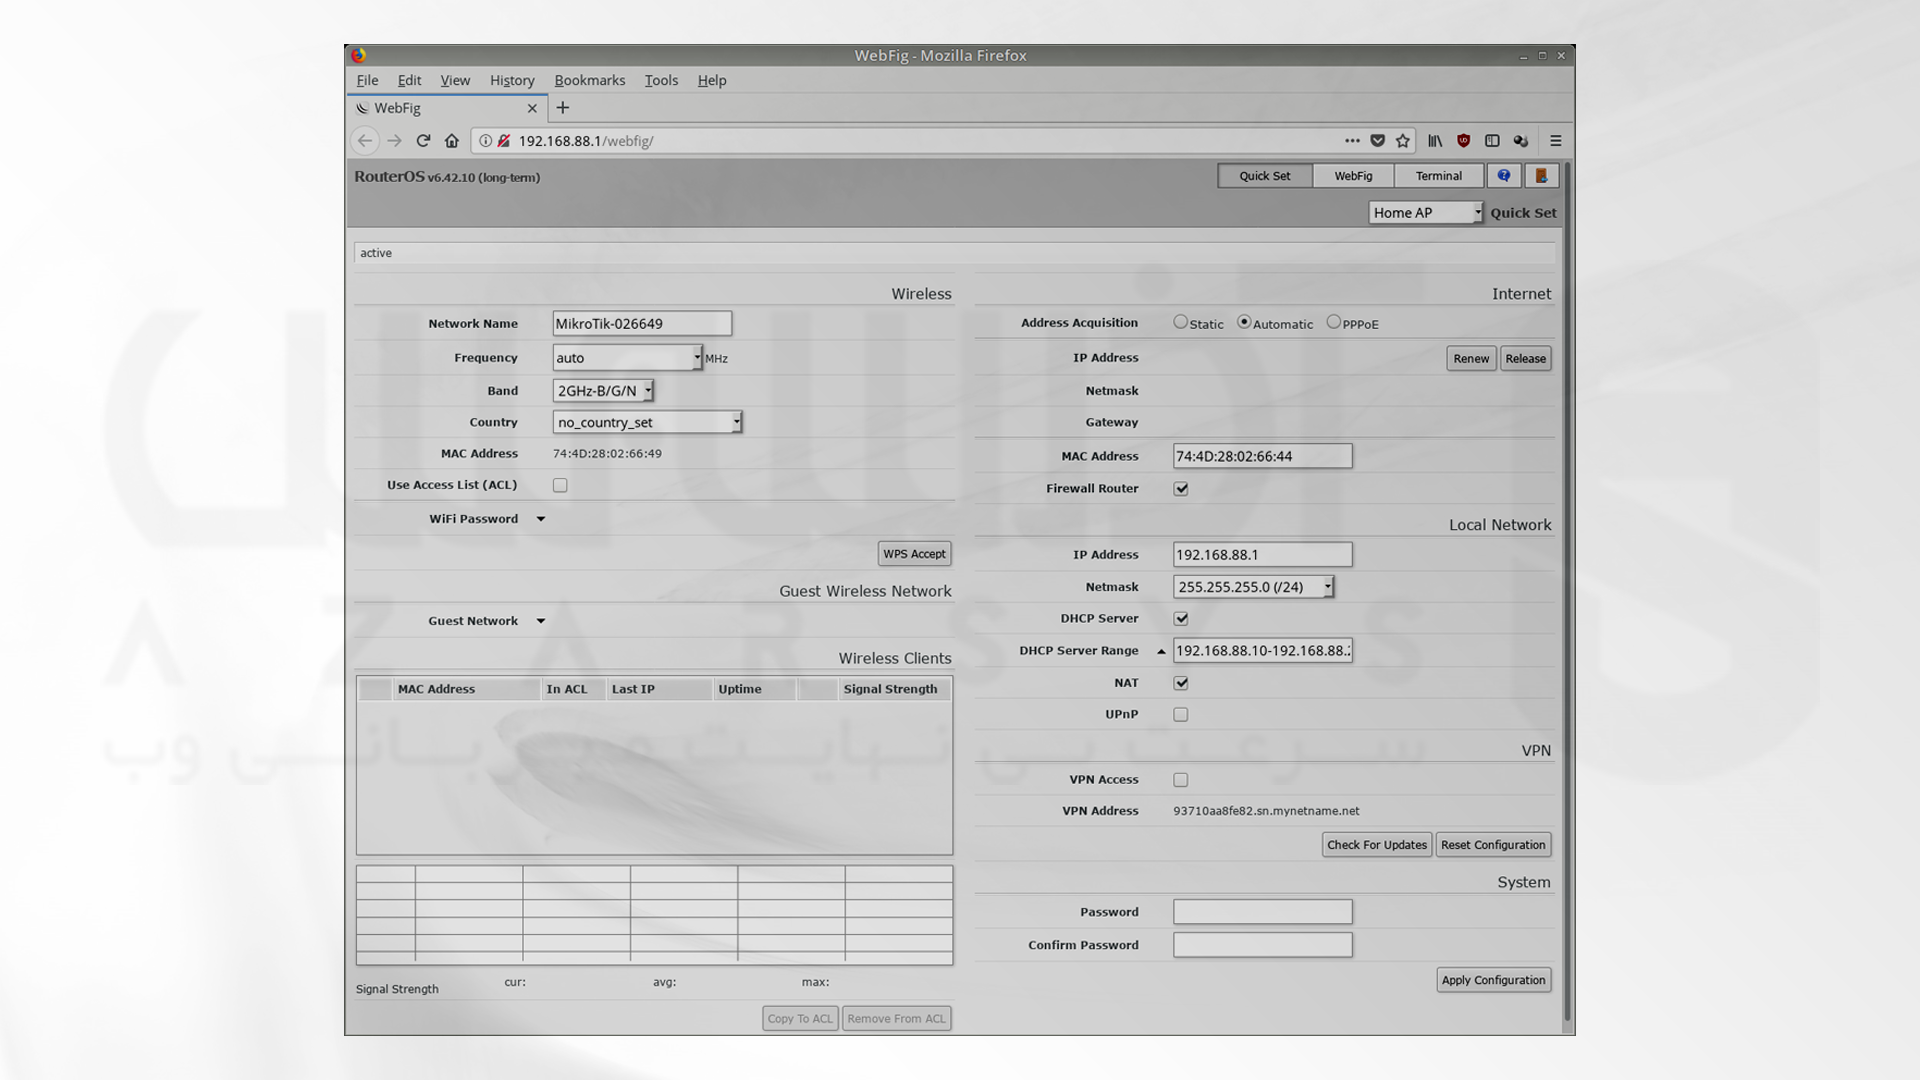Open the Country dropdown
Image resolution: width=1920 pixels, height=1080 pixels.
coord(648,422)
